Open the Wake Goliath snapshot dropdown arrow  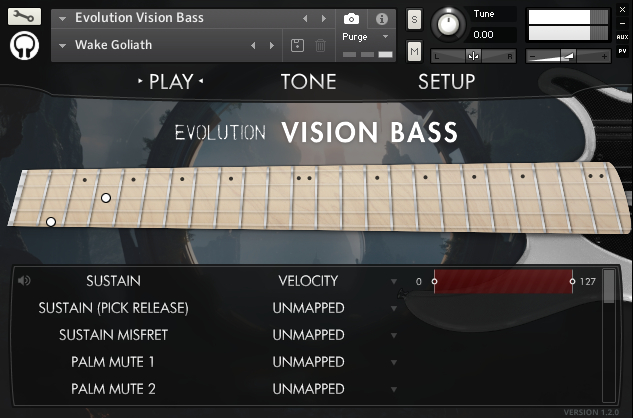62,46
